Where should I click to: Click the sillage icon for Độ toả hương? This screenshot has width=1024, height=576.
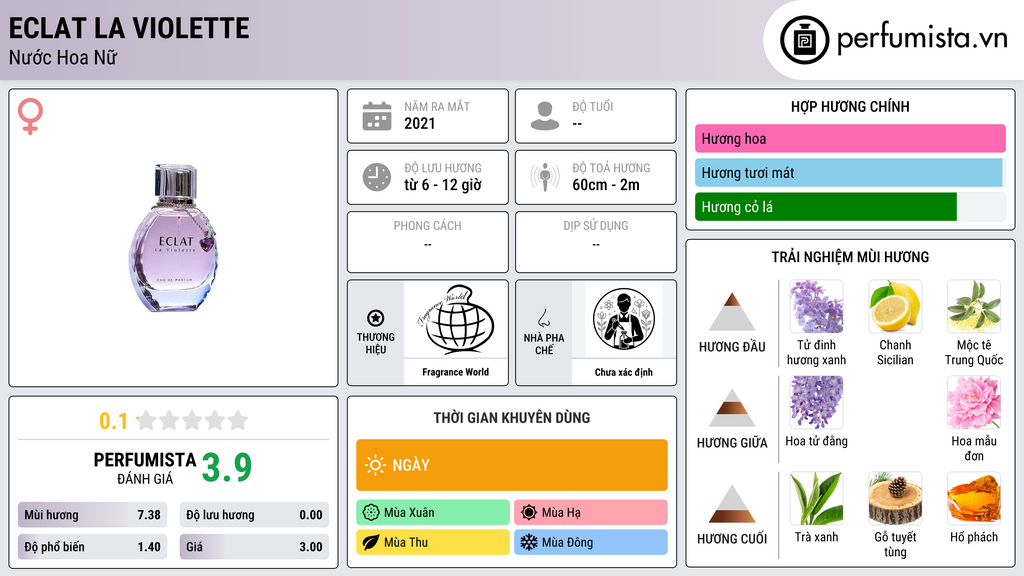coord(545,177)
